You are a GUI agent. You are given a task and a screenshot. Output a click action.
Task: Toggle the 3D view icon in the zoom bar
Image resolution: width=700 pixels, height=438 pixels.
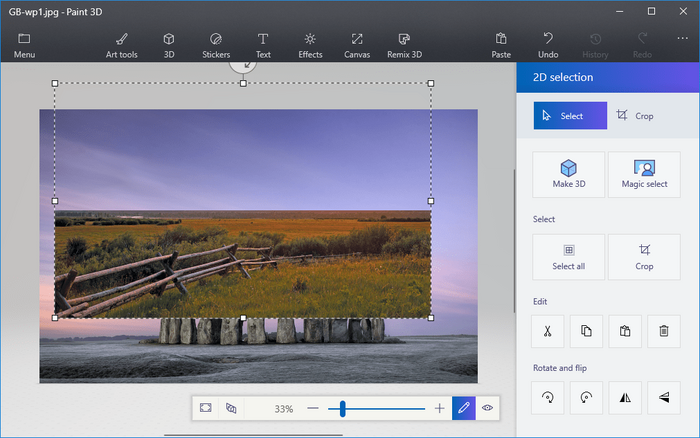point(231,408)
